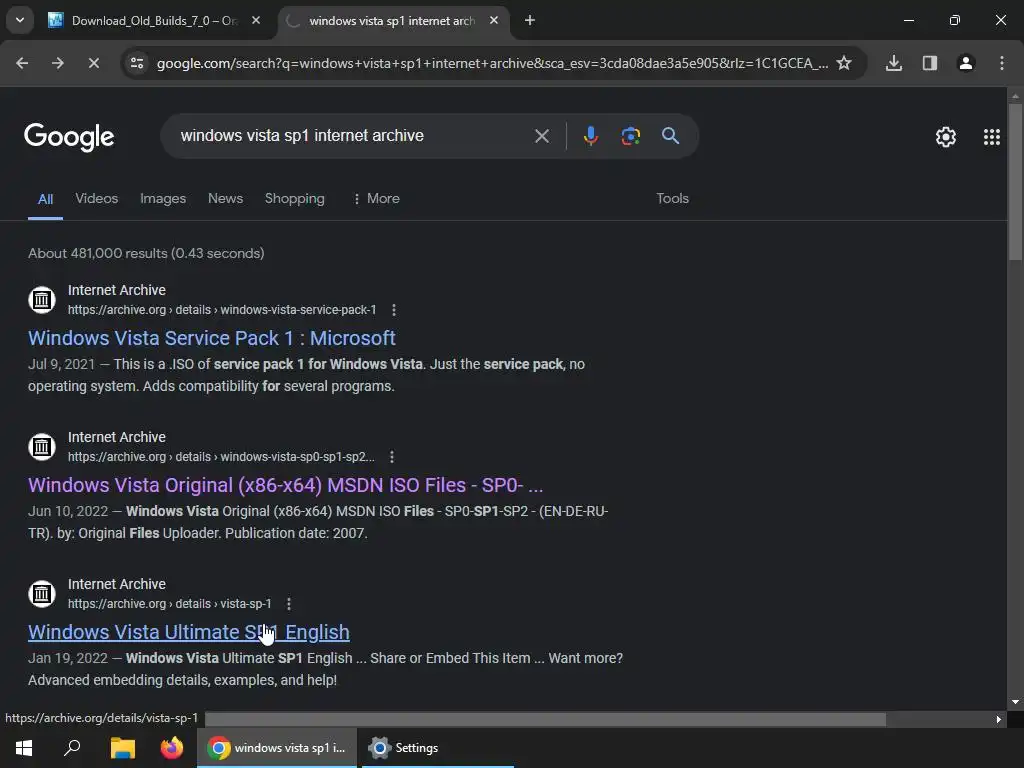Screen dimensions: 1024x768
Task: Open search by image camera icon
Action: [x=630, y=136]
